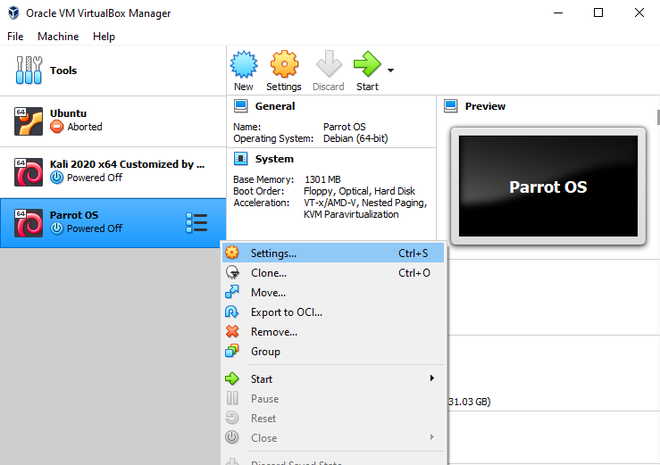Click the 'Debian (64-bit)' operating system value
The height and width of the screenshot is (465, 660).
[356, 138]
